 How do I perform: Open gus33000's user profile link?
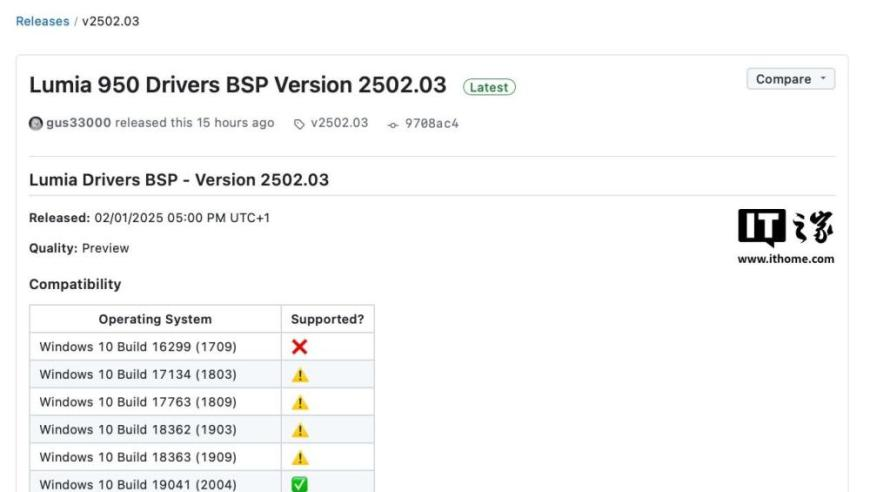pyautogui.click(x=78, y=123)
